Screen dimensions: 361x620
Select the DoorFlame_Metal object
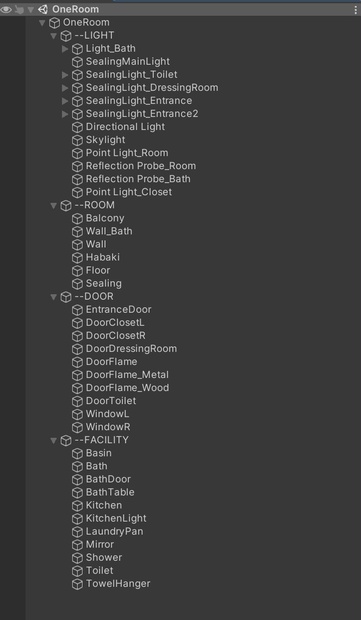pyautogui.click(x=127, y=374)
